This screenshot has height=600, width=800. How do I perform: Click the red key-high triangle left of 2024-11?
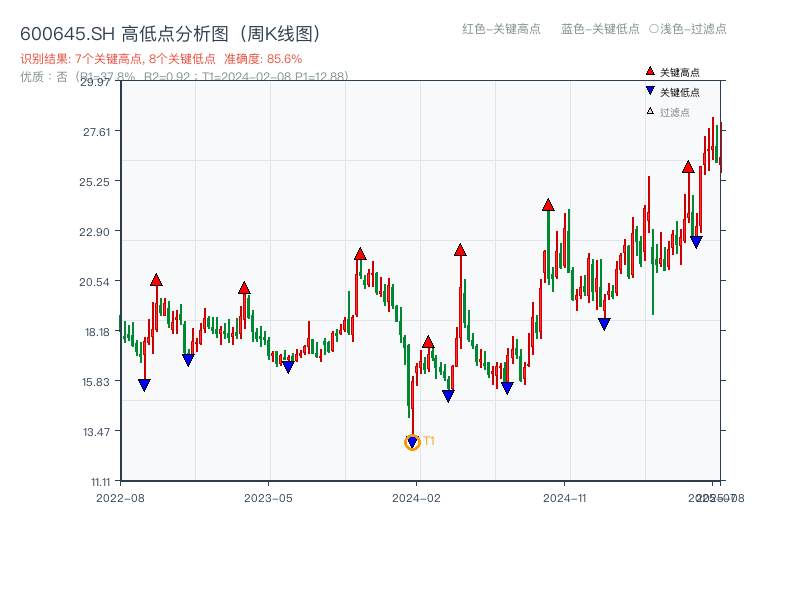[x=548, y=205]
